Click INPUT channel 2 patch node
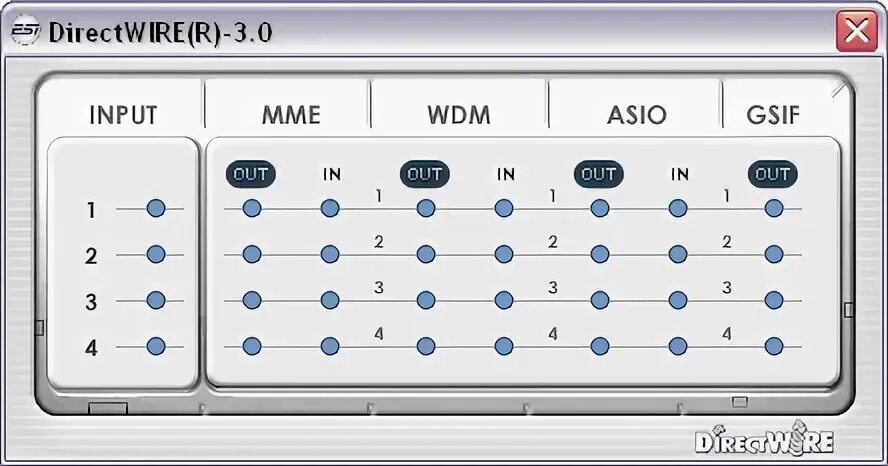 pyautogui.click(x=156, y=254)
